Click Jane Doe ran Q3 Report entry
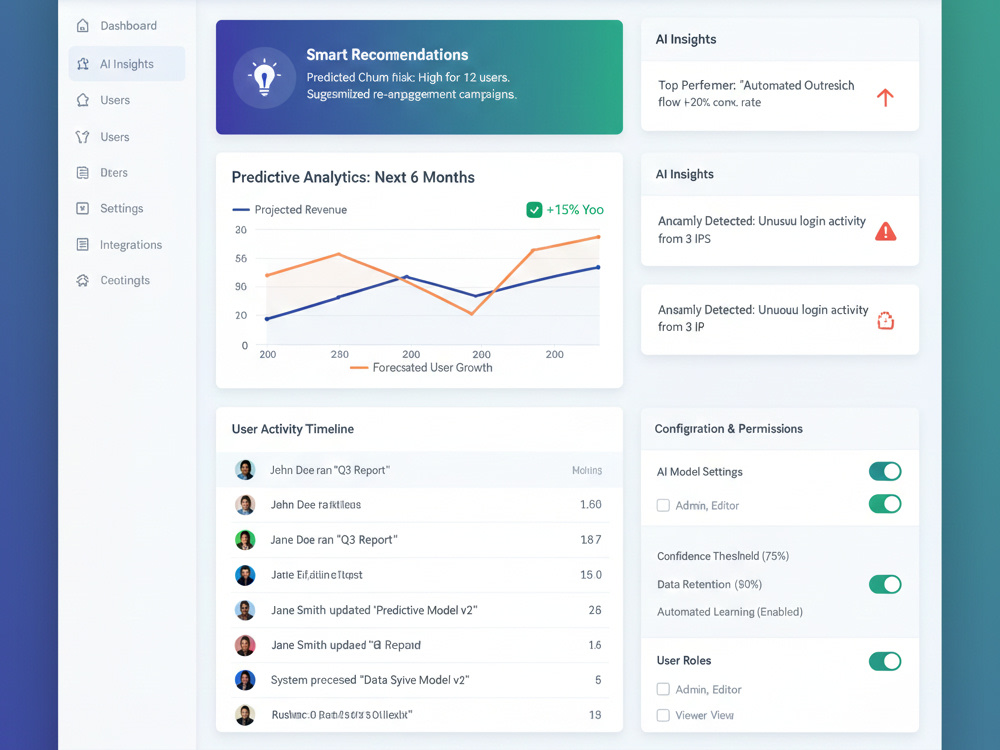Viewport: 1000px width, 750px height. pos(419,540)
